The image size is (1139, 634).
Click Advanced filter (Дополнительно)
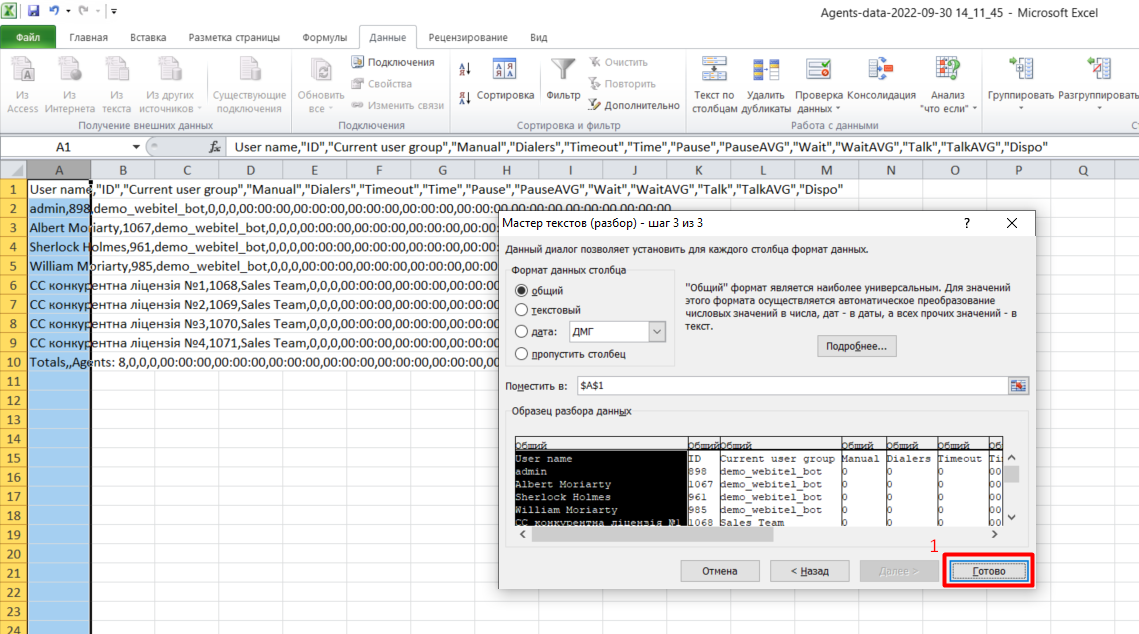point(634,105)
